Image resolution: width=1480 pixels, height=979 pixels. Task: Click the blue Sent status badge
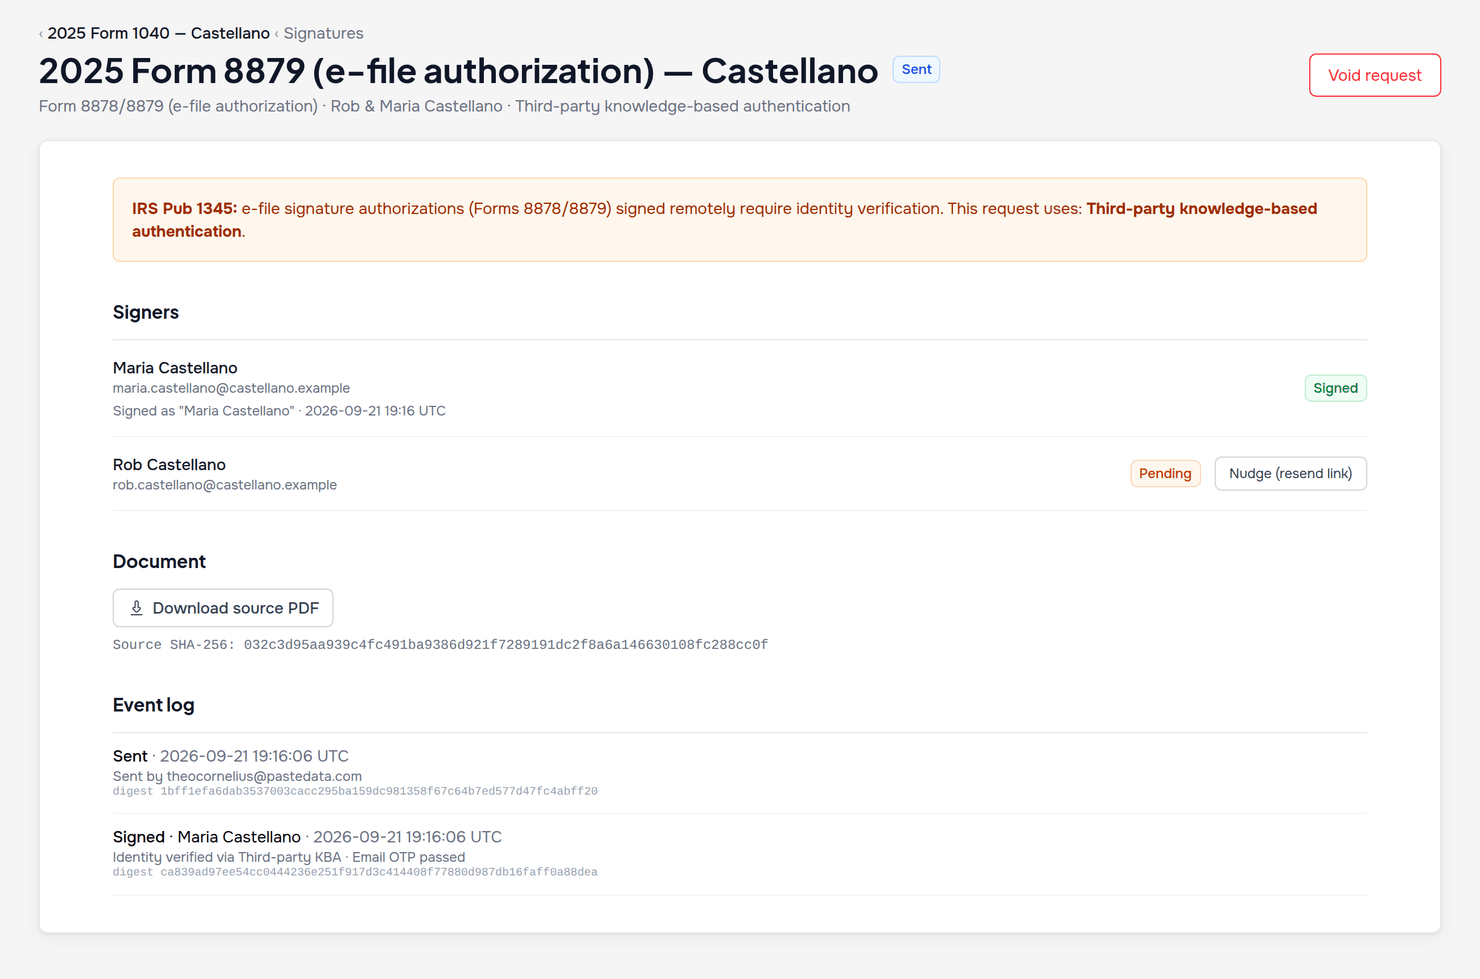(916, 69)
